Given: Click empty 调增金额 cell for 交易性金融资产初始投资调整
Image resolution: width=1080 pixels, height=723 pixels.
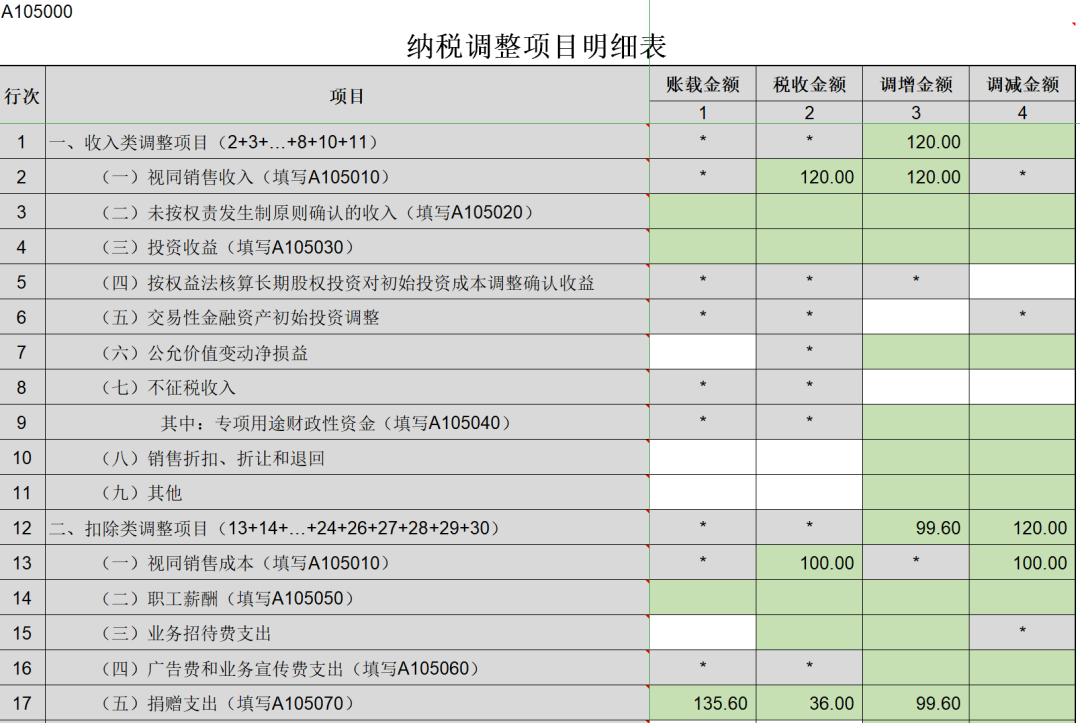Looking at the screenshot, I should (x=915, y=317).
